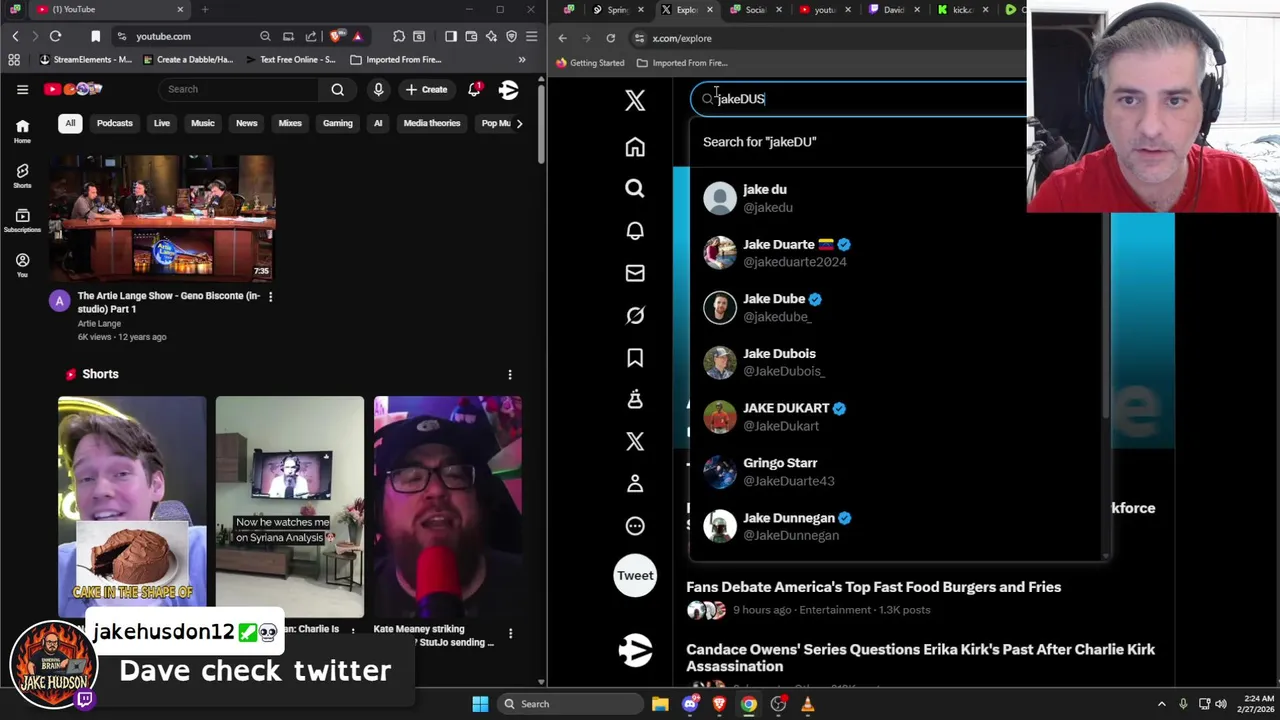This screenshot has height=720, width=1280.
Task: Open options for Kate Meaney short
Action: pyautogui.click(x=510, y=633)
